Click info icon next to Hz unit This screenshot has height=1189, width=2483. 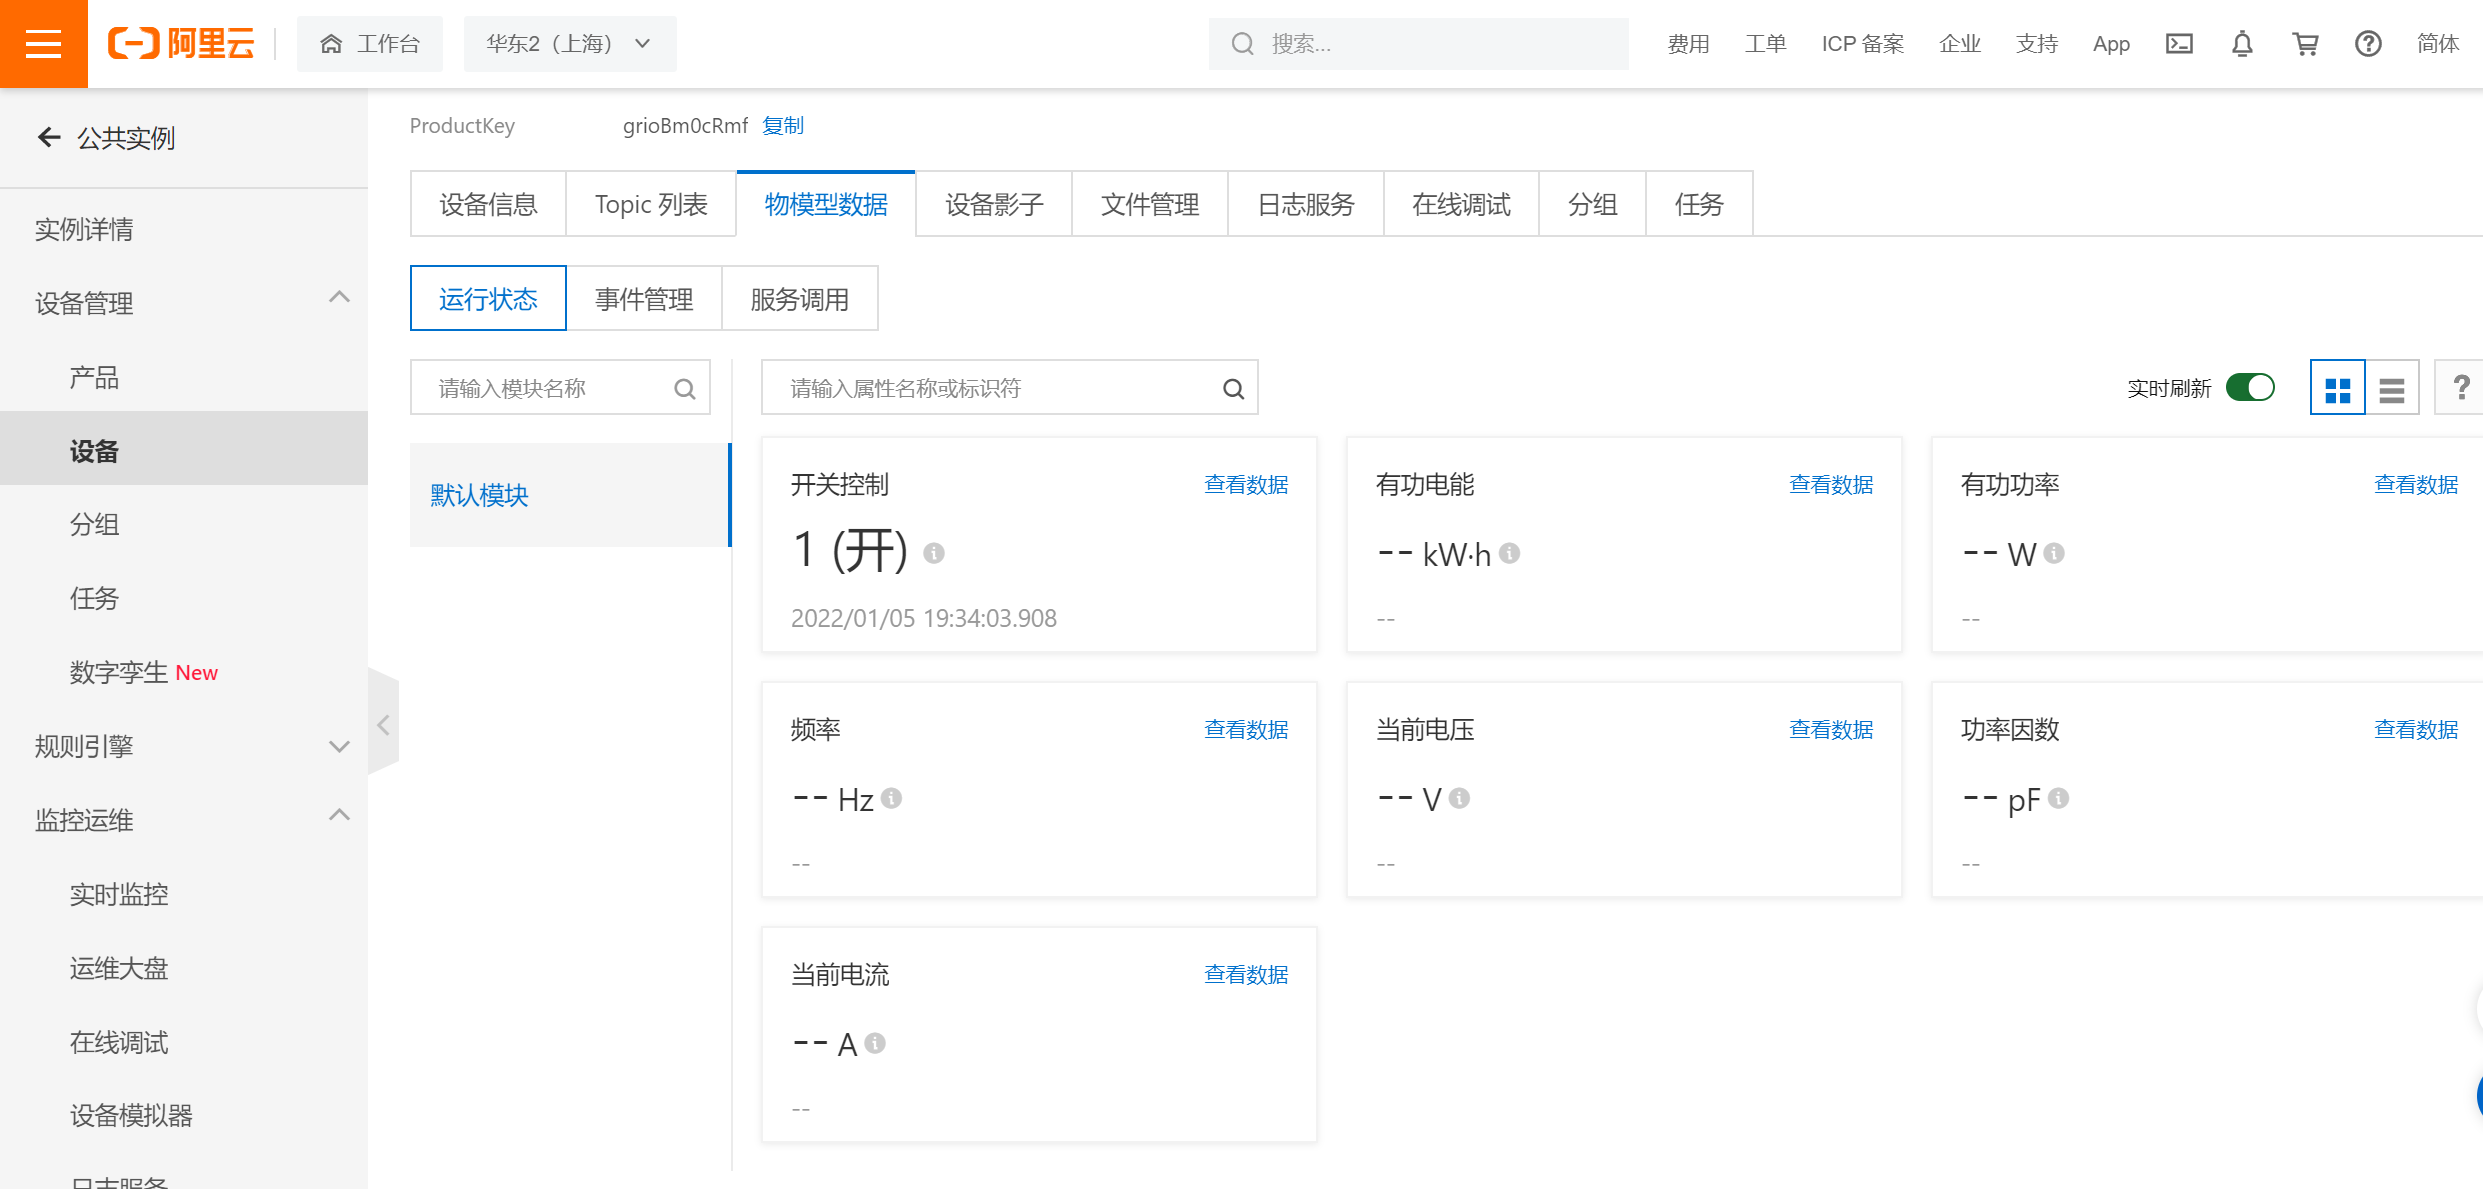(x=892, y=798)
